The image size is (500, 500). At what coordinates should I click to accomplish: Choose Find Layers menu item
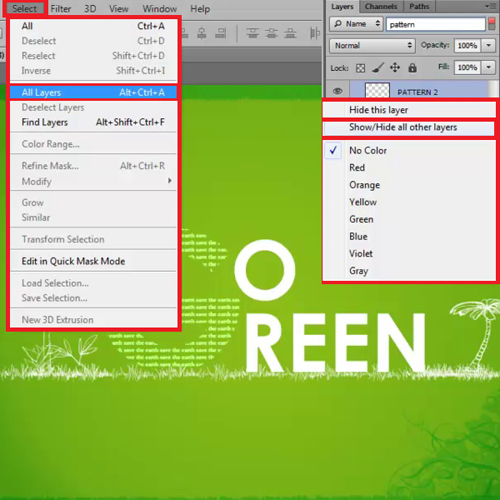click(93, 122)
